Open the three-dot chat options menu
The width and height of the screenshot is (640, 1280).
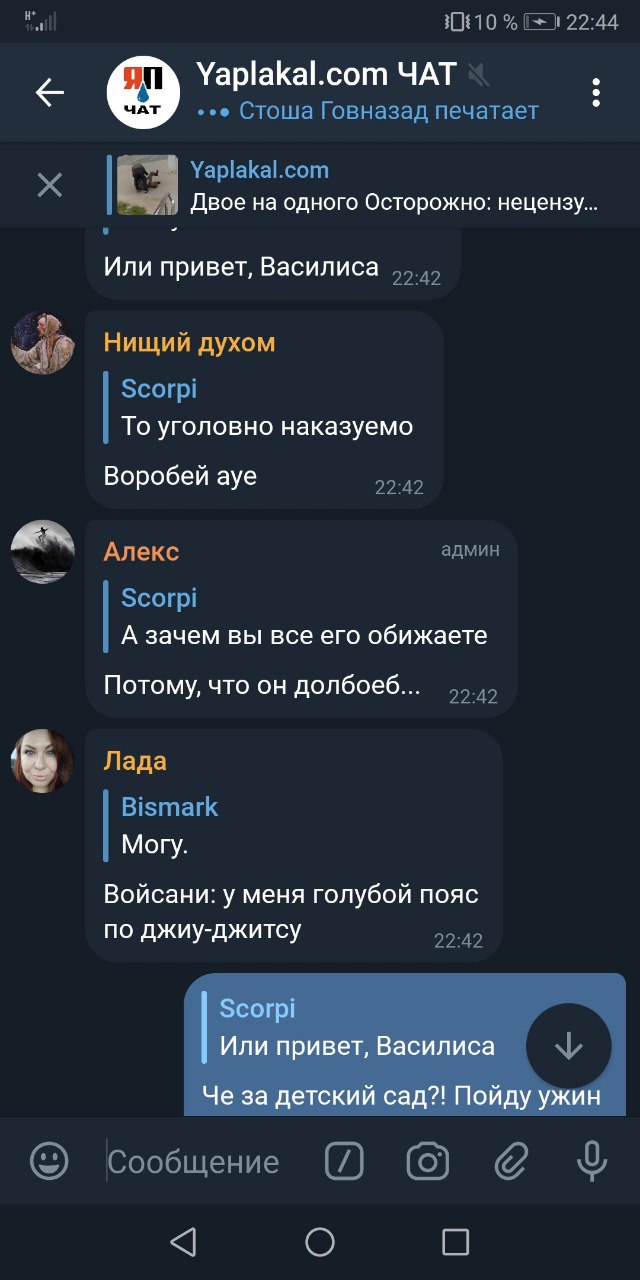(596, 93)
